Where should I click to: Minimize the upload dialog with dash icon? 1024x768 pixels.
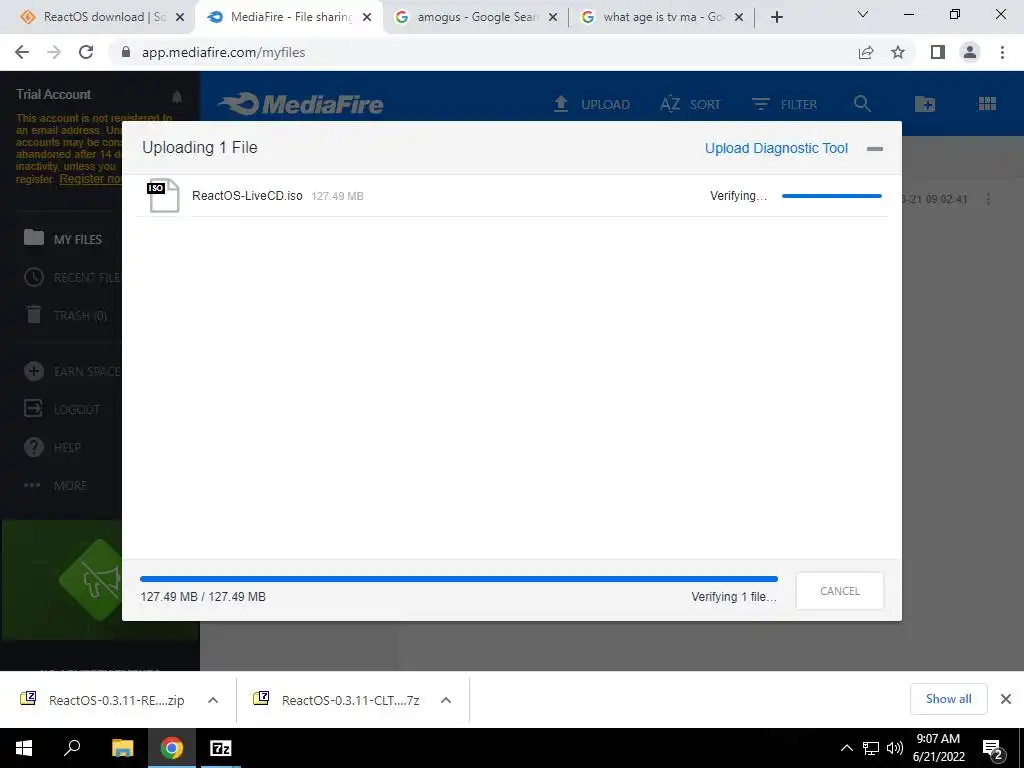(x=874, y=149)
